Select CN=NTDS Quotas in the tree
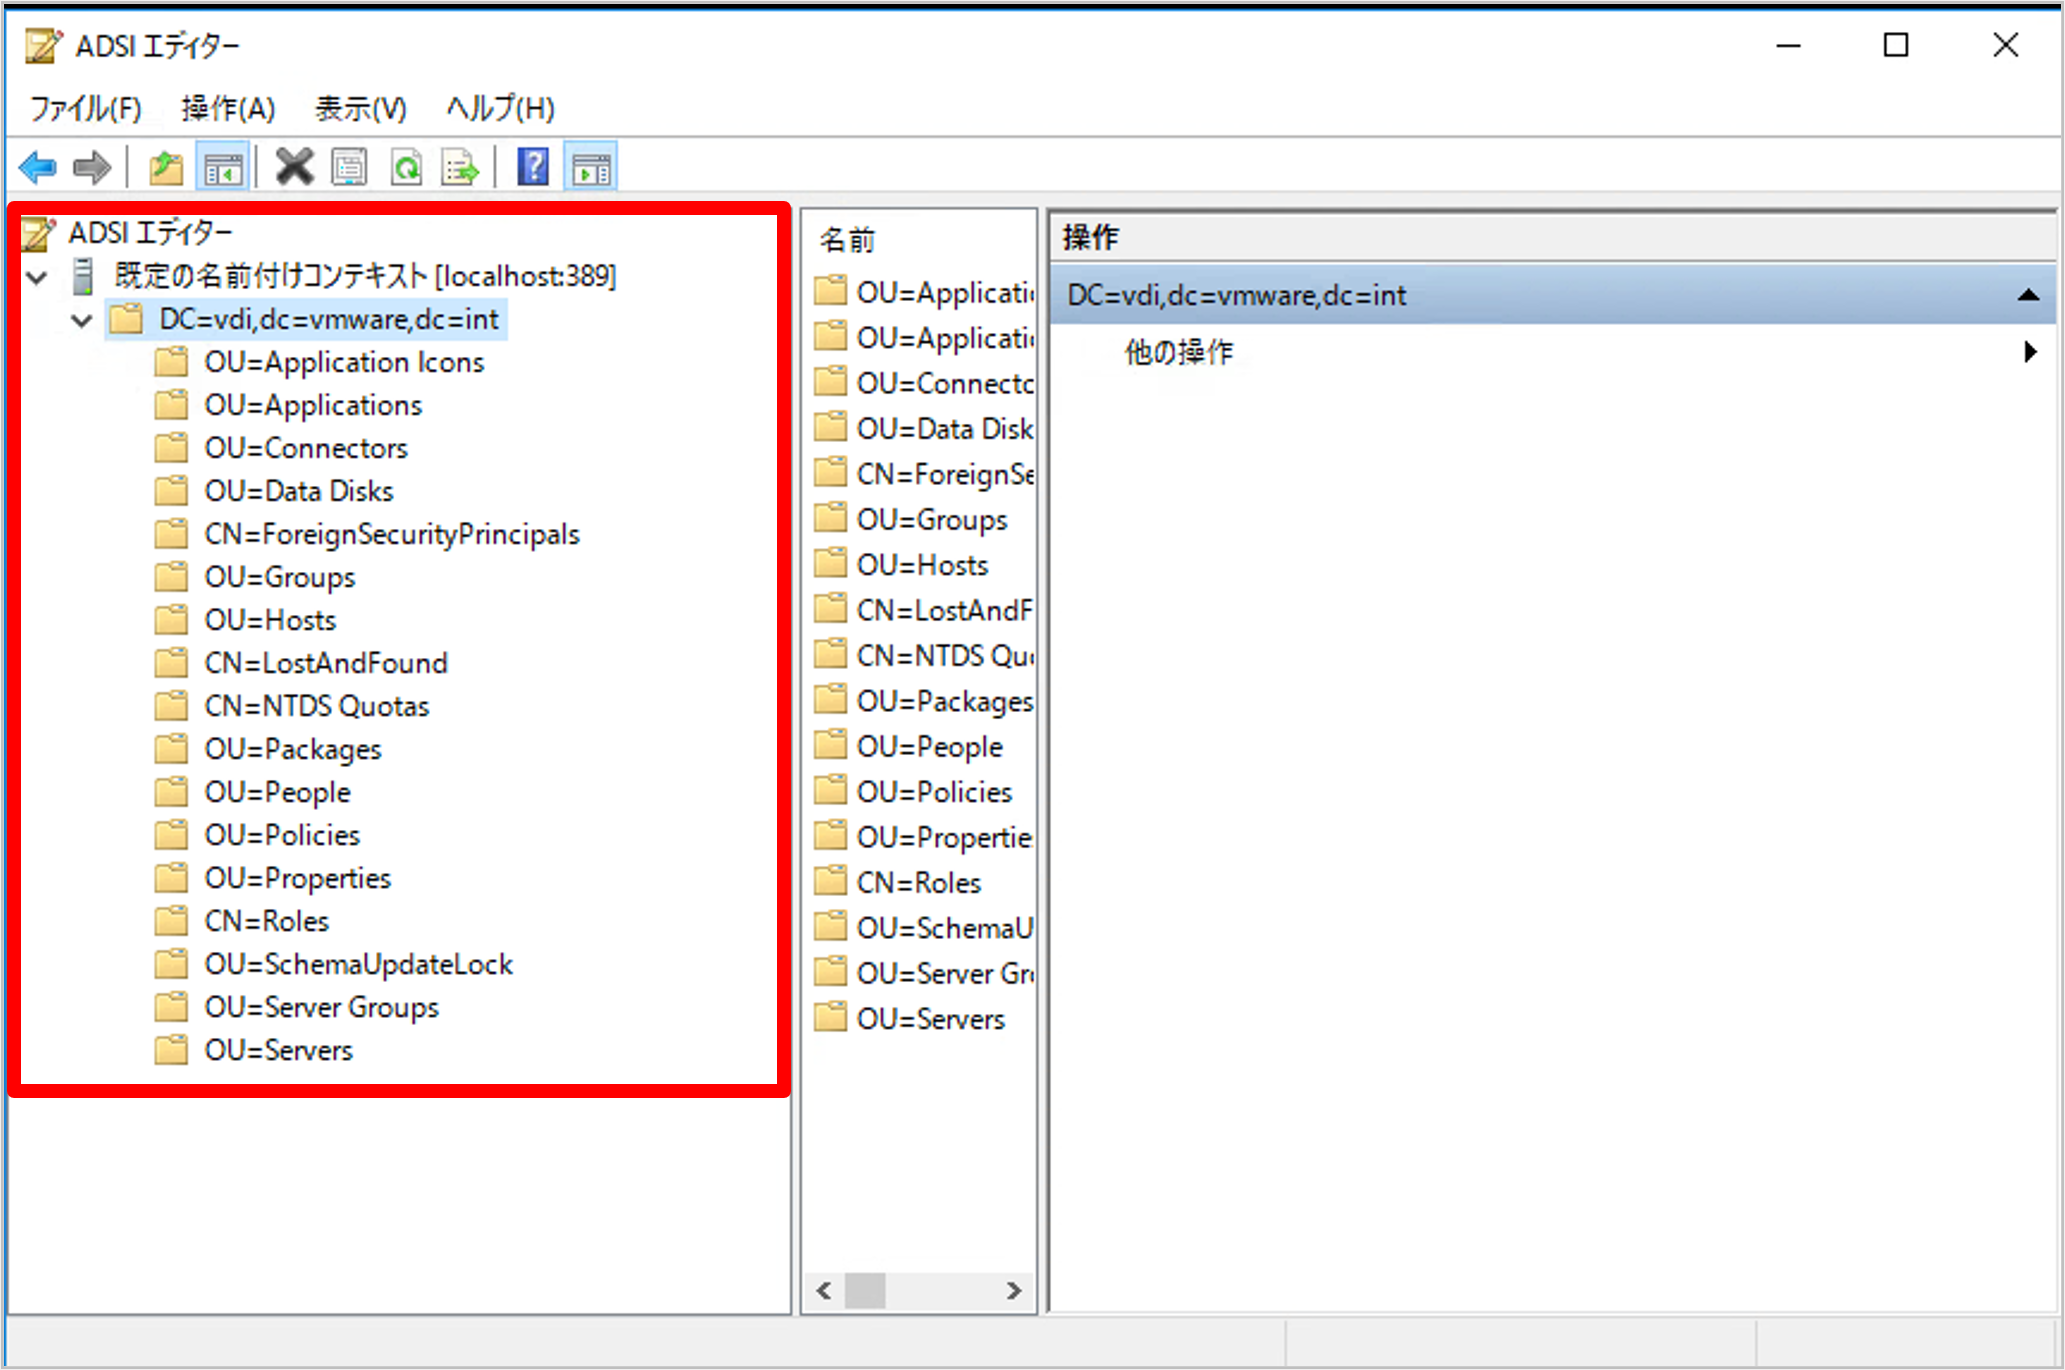Viewport: 2065px width, 1370px height. tap(317, 706)
